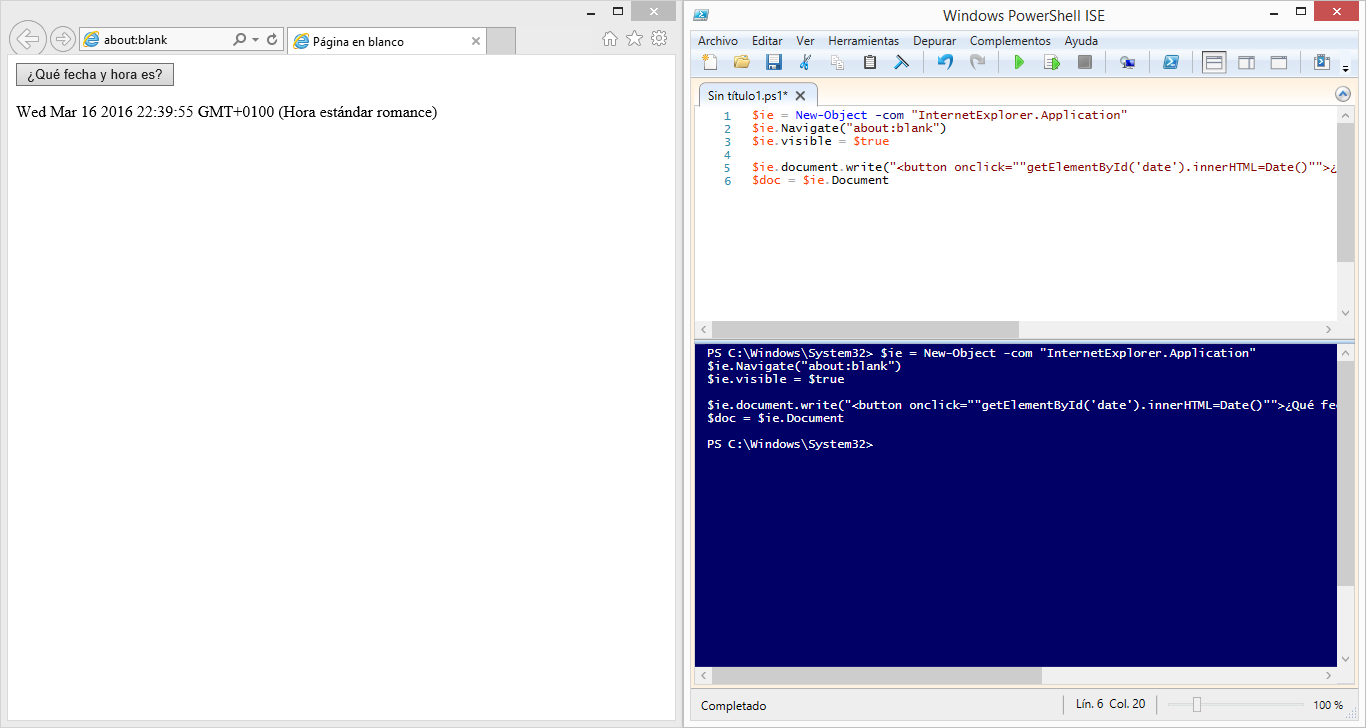Show script pane maximized layout
The image size is (1366, 728).
tap(1278, 63)
